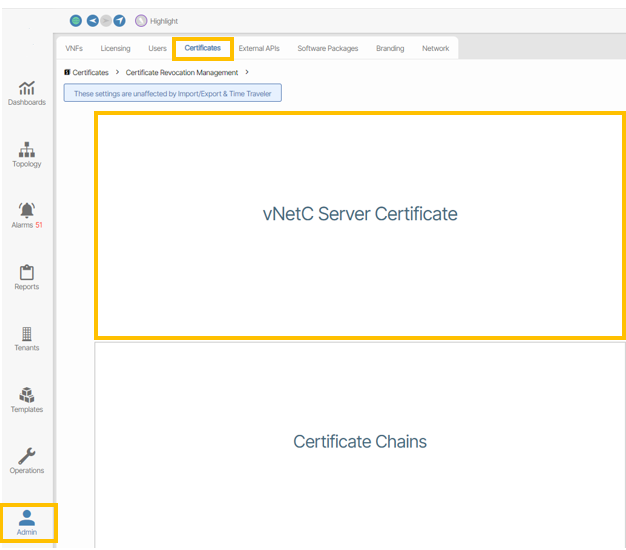
Task: Click Certificate Revocation Management breadcrumb
Action: [x=182, y=73]
